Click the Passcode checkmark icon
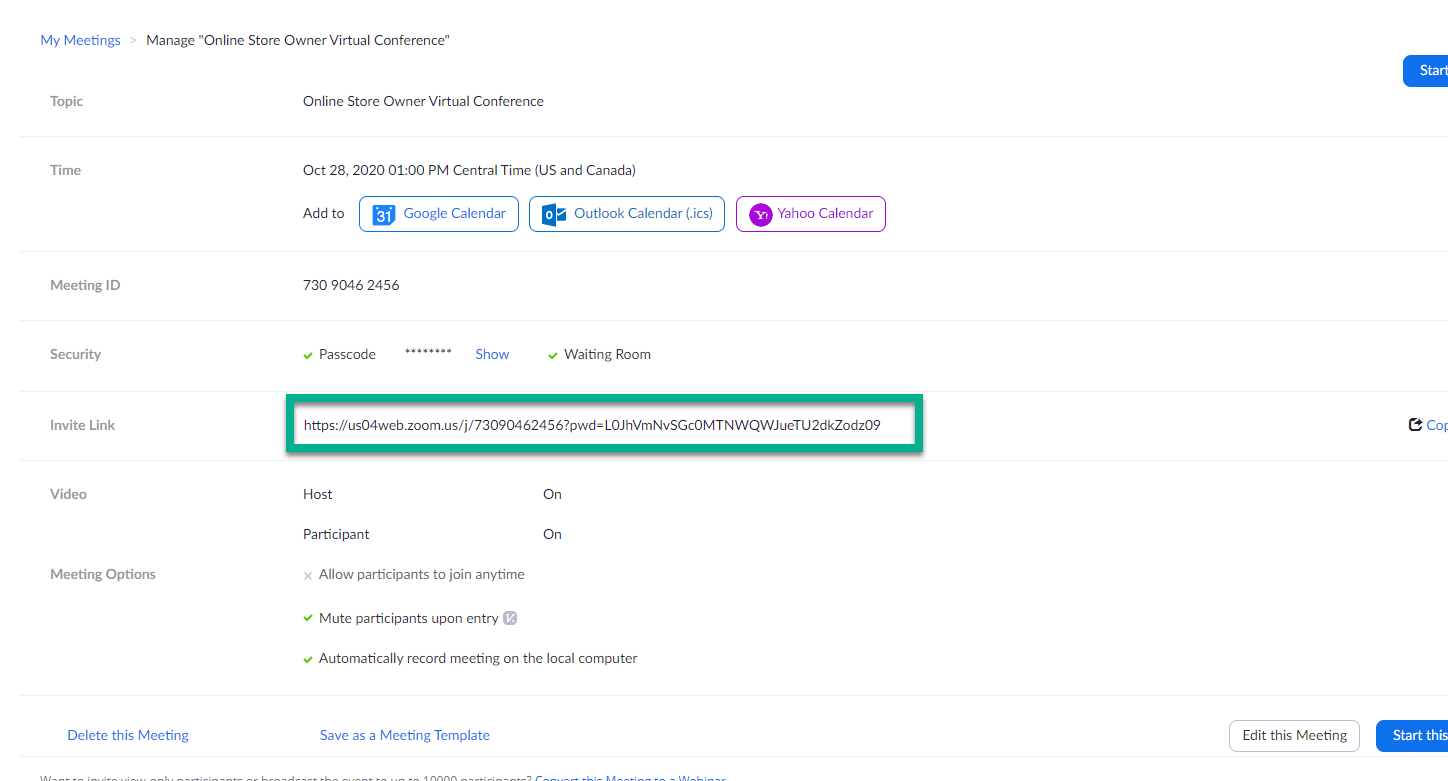The width and height of the screenshot is (1448, 781). pyautogui.click(x=307, y=354)
